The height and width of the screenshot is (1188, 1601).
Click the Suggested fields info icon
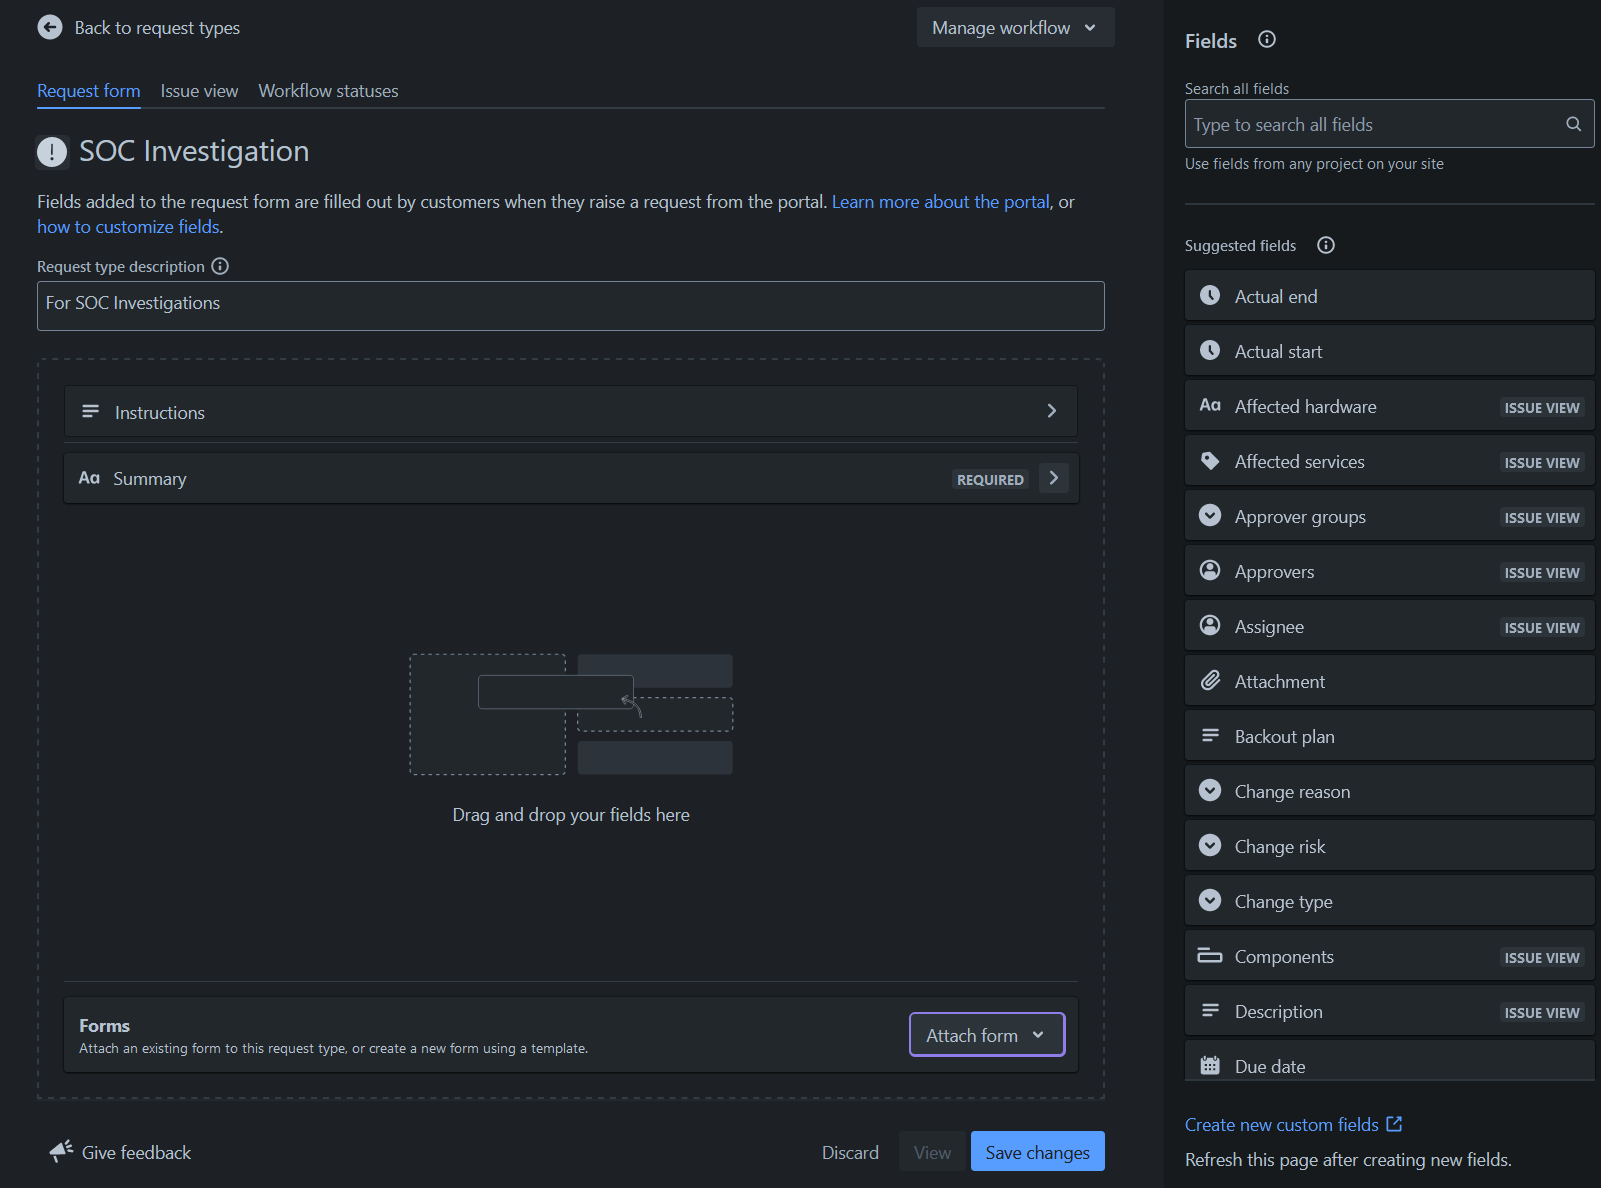pos(1326,246)
